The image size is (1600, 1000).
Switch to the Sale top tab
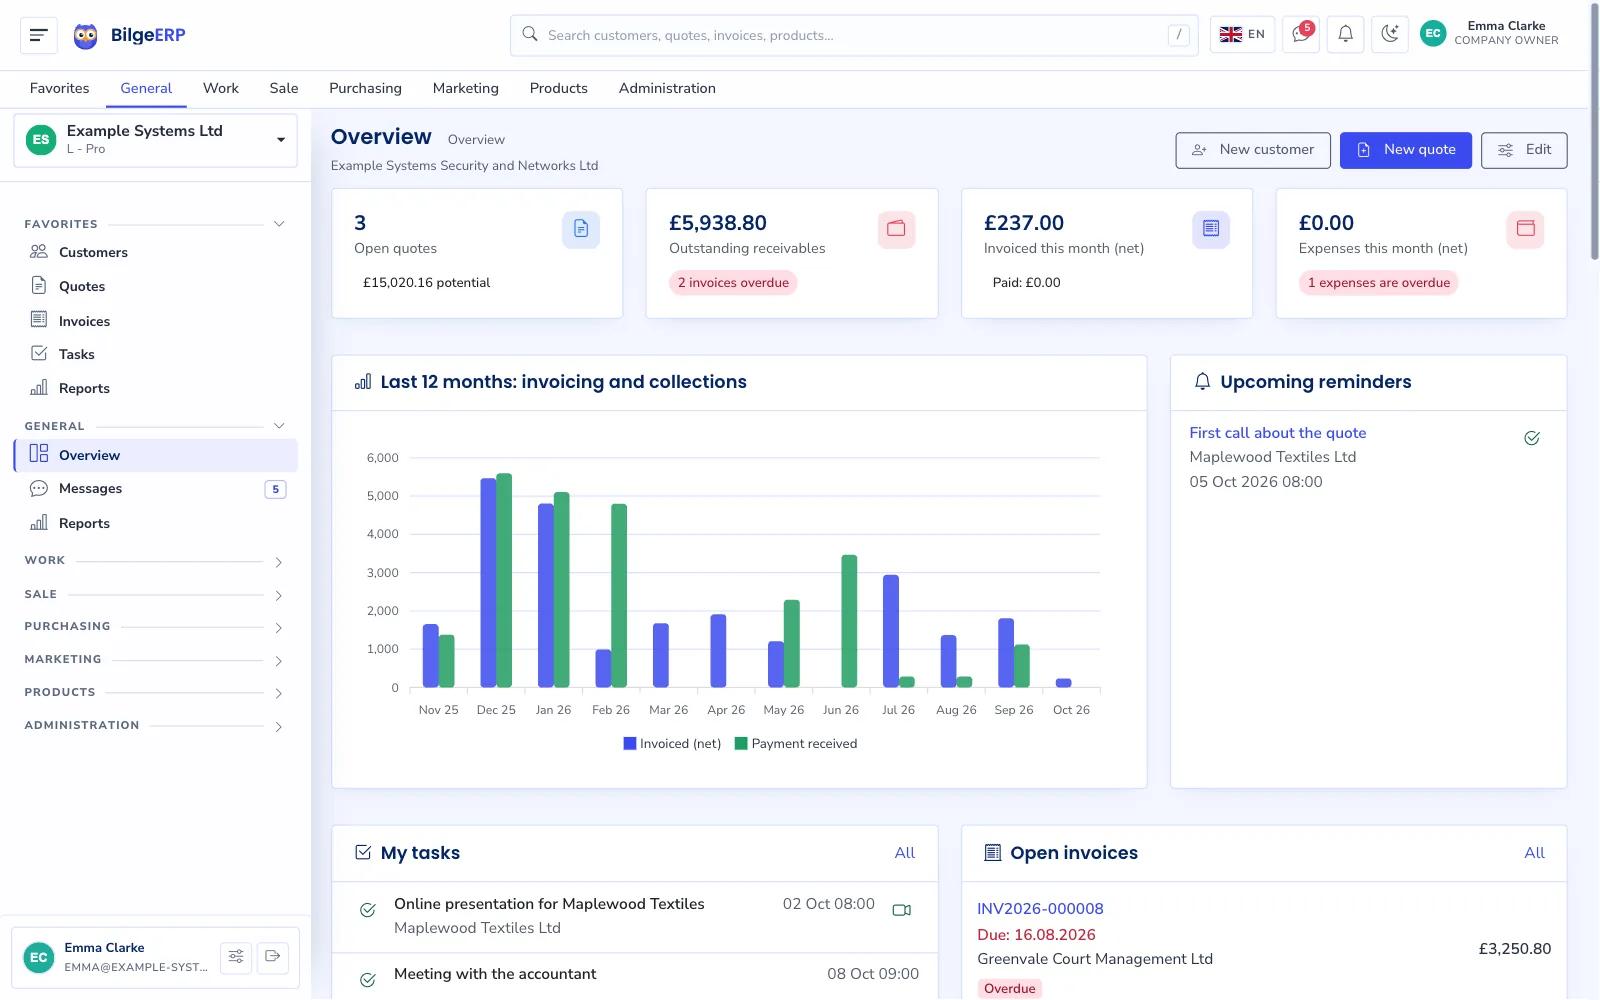coord(284,88)
